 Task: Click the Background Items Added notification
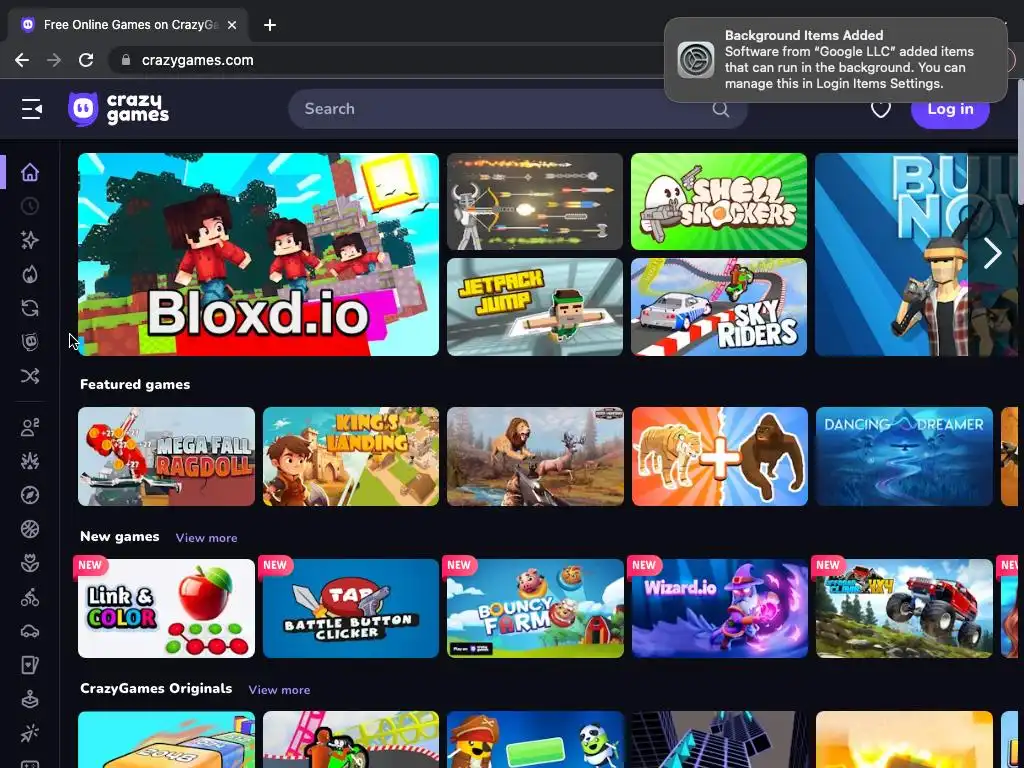pyautogui.click(x=835, y=59)
